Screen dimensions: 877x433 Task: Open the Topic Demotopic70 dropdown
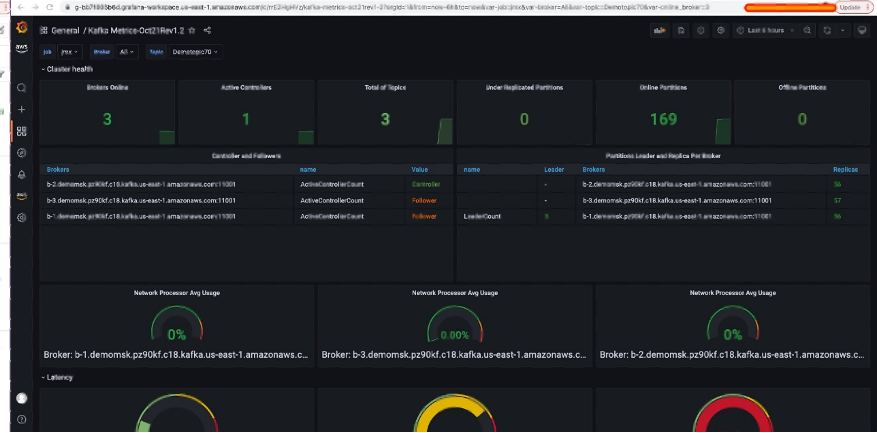[x=195, y=51]
